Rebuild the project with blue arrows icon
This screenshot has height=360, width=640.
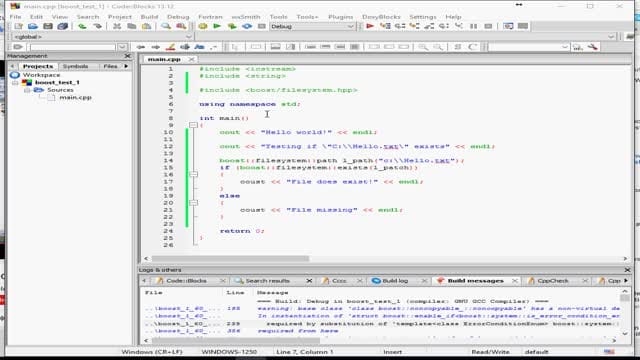click(x=247, y=26)
